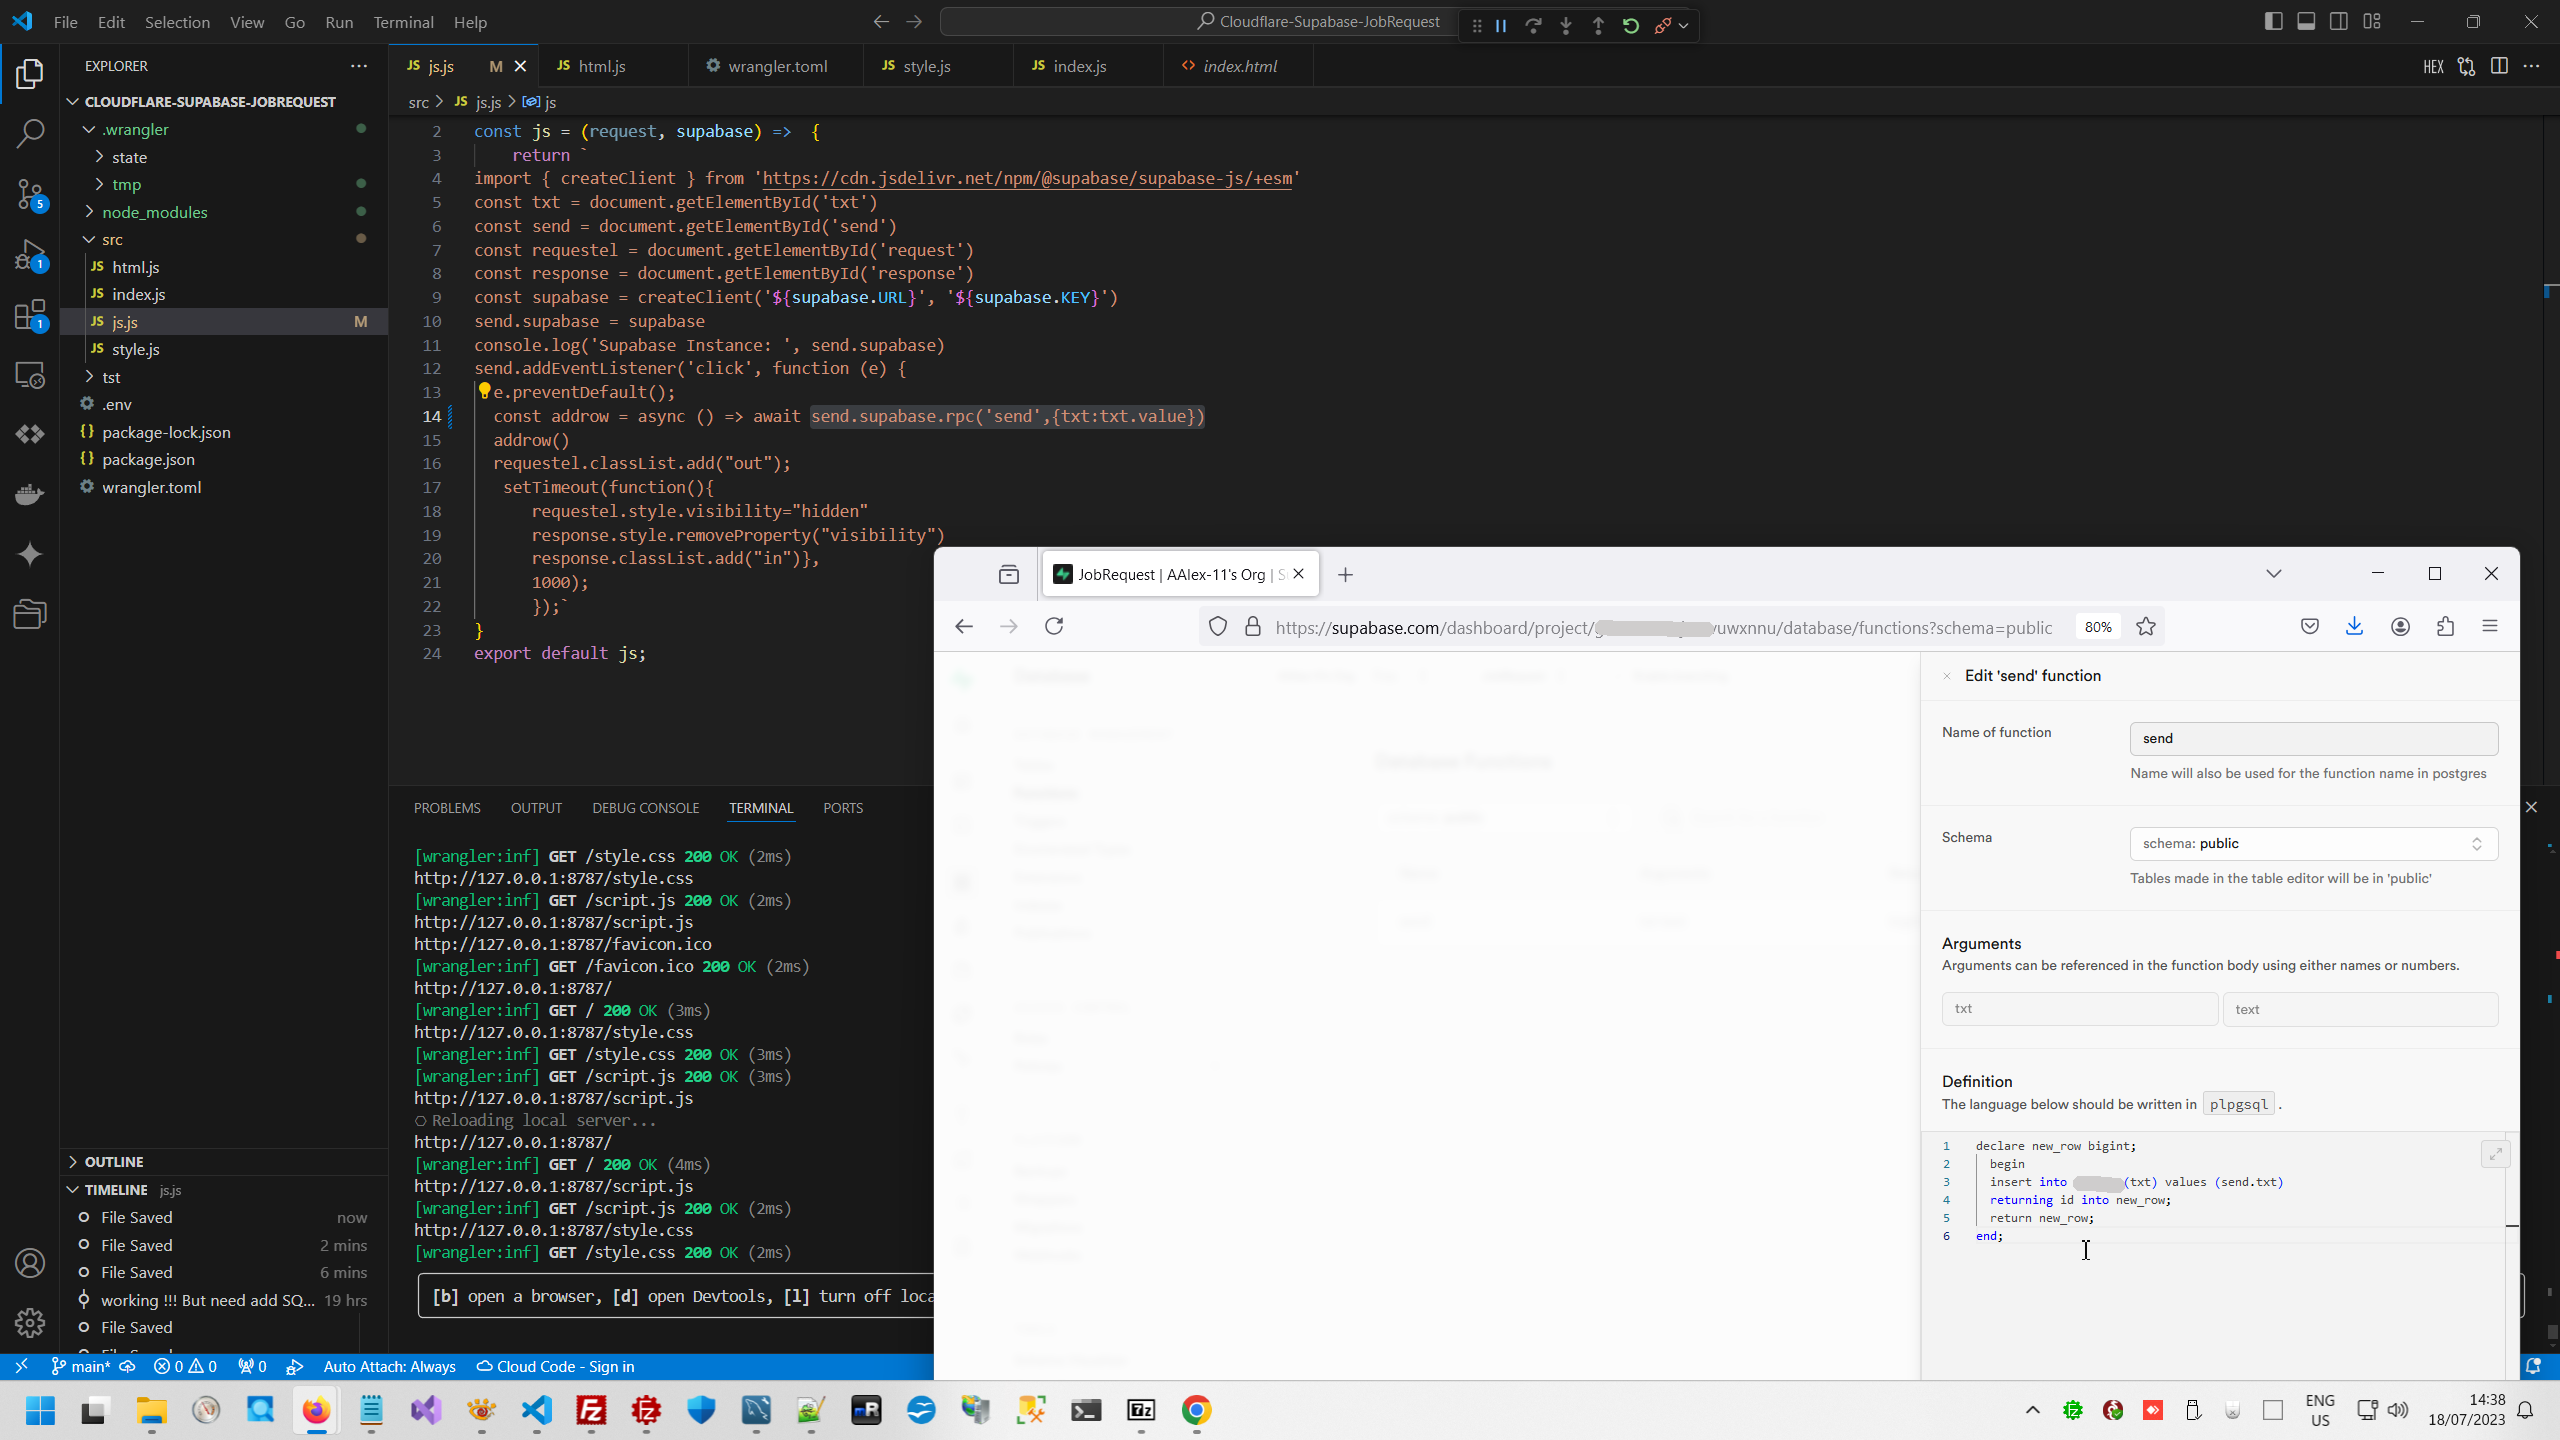2560x1440 pixels.
Task: Click the Name of function input field
Action: pos(2313,738)
